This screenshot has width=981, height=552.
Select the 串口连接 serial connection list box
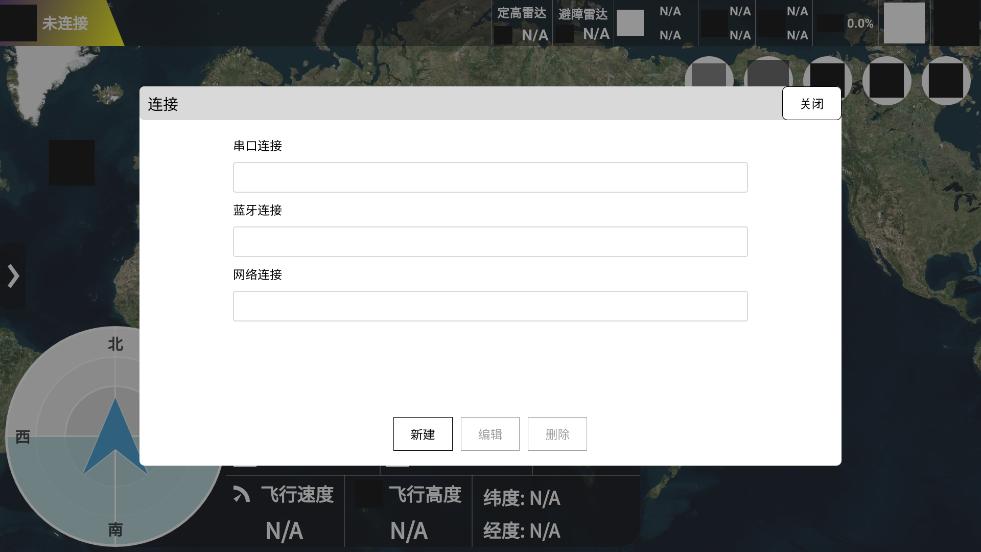click(490, 177)
